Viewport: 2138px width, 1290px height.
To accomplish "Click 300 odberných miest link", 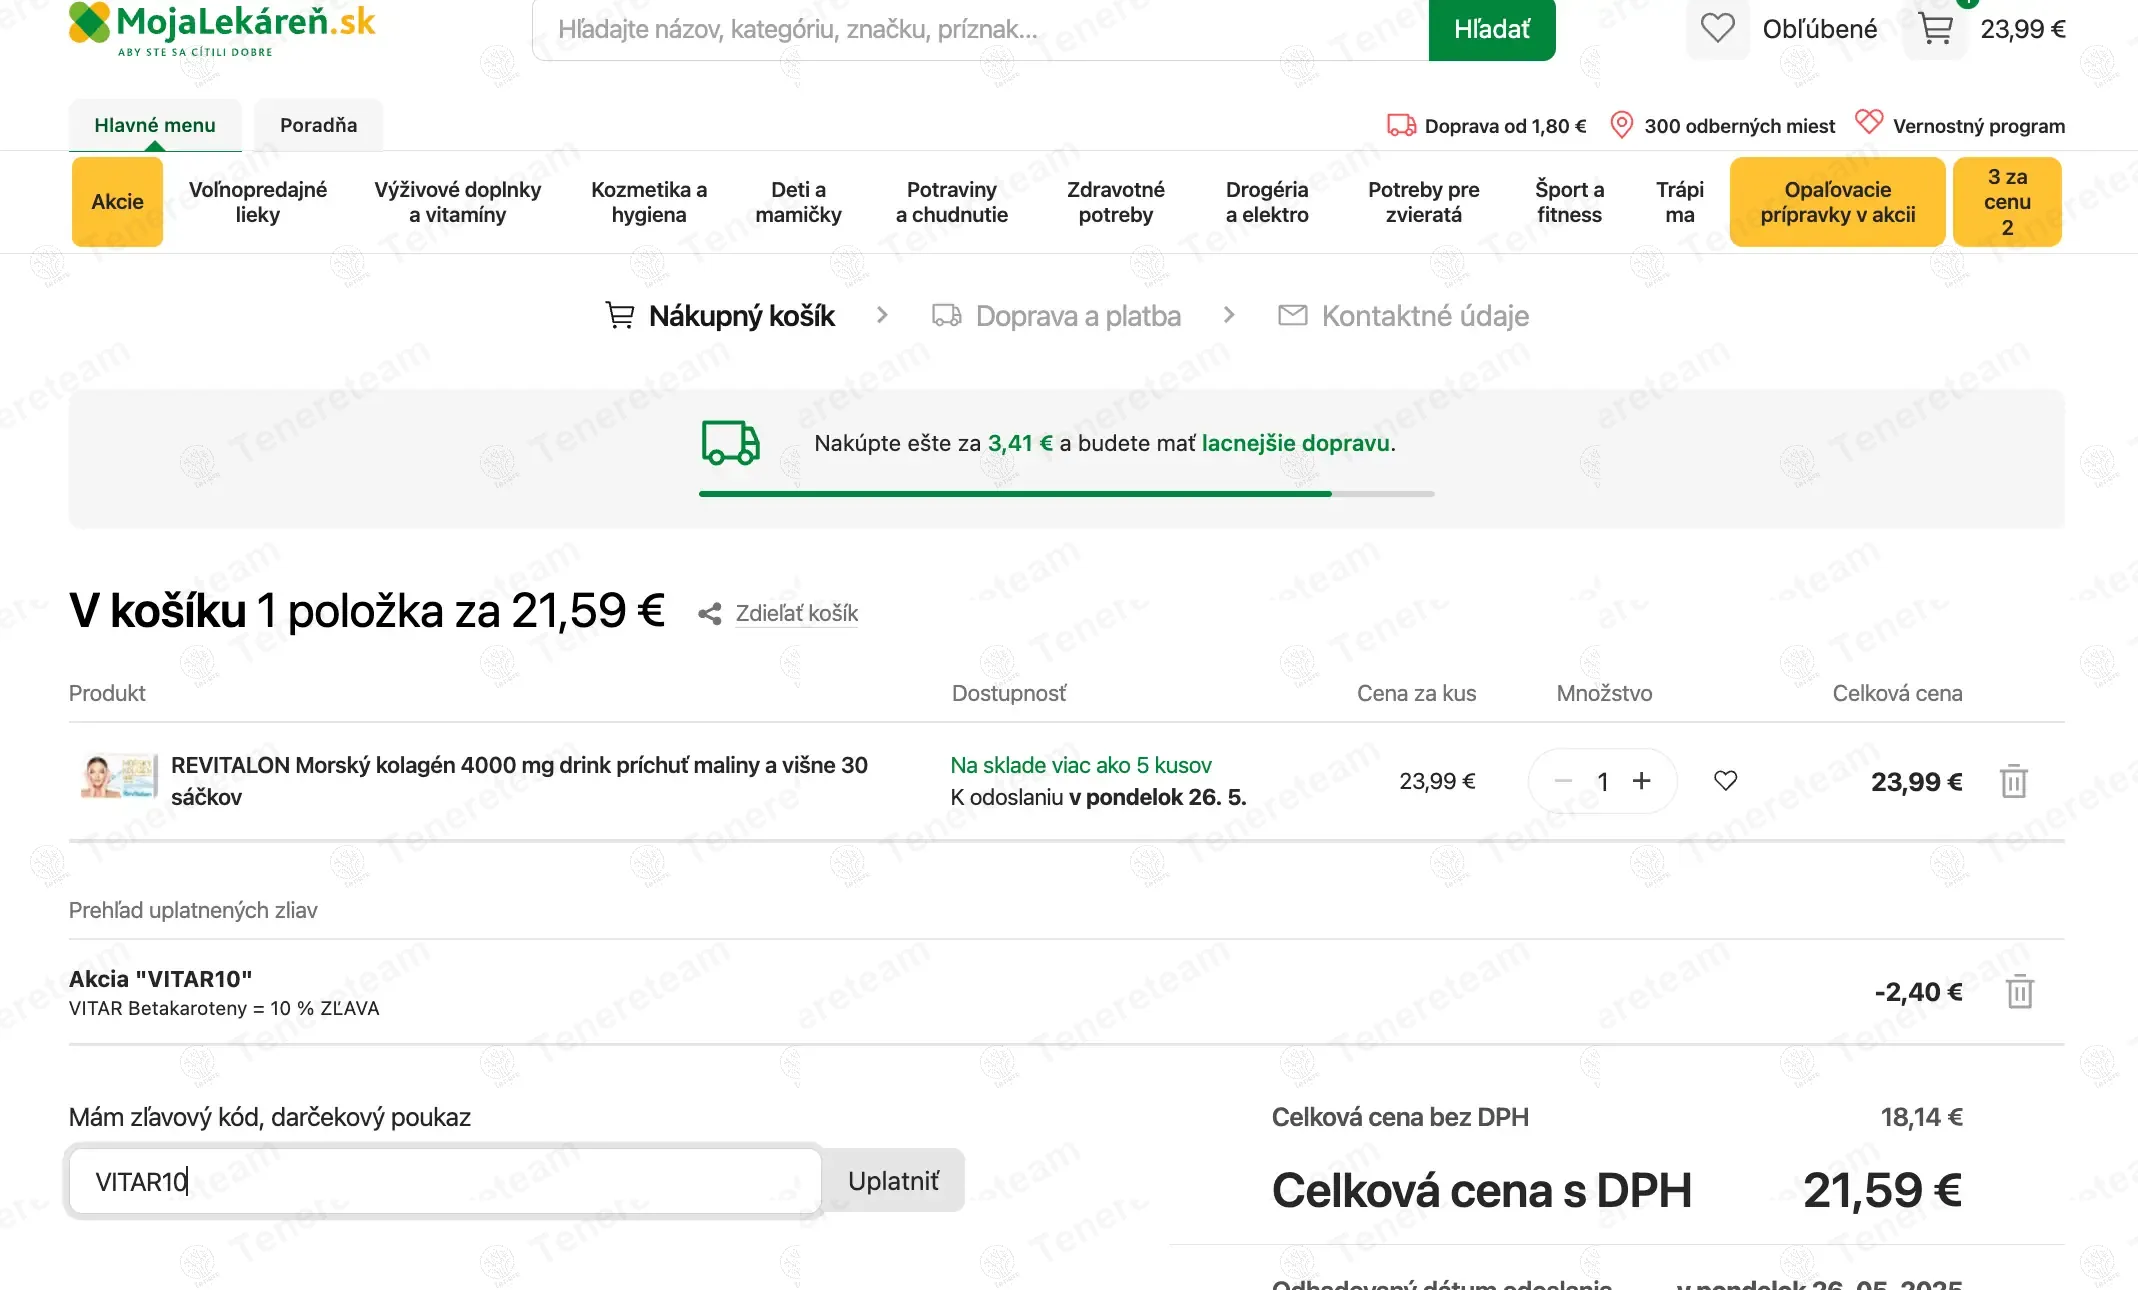I will coord(1739,126).
